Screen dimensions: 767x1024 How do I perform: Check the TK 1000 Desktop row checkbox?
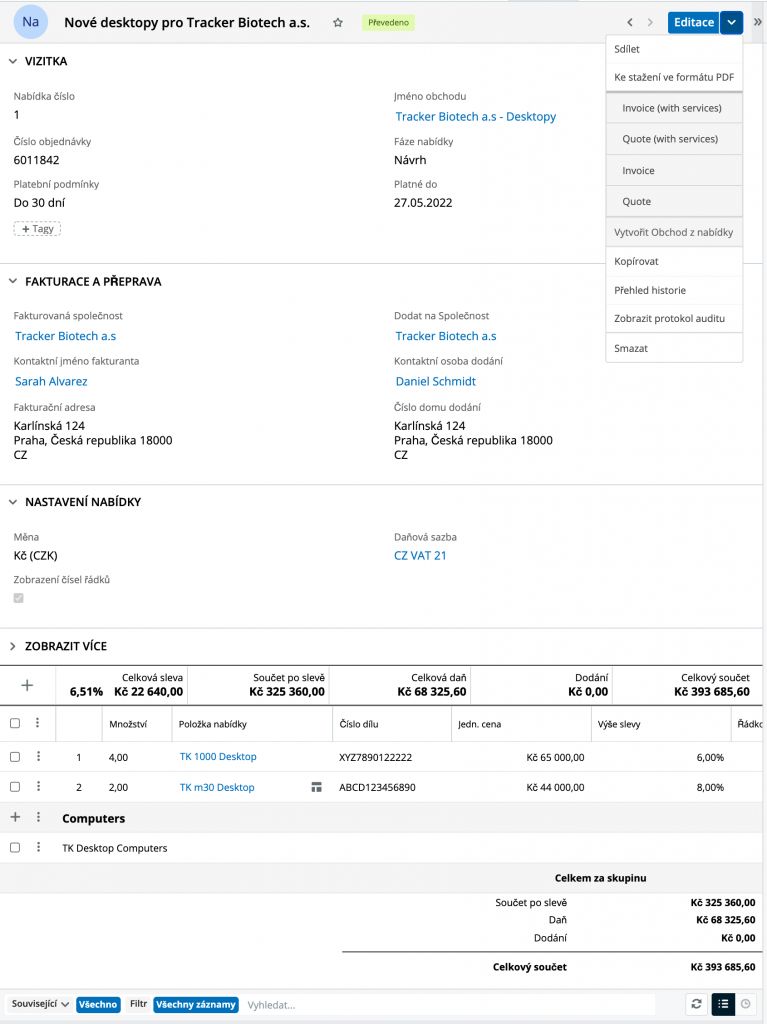[x=15, y=757]
